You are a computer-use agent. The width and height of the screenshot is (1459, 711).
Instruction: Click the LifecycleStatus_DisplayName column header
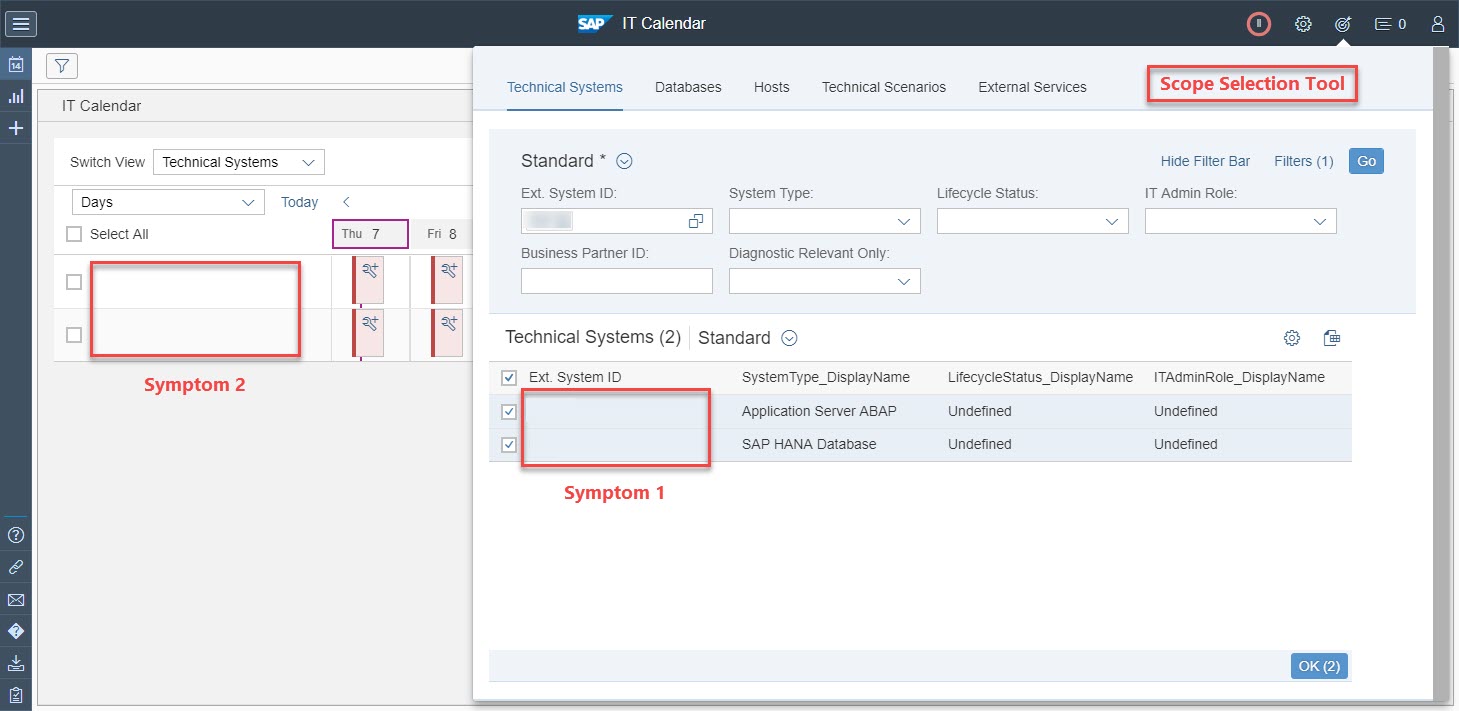(x=1040, y=377)
